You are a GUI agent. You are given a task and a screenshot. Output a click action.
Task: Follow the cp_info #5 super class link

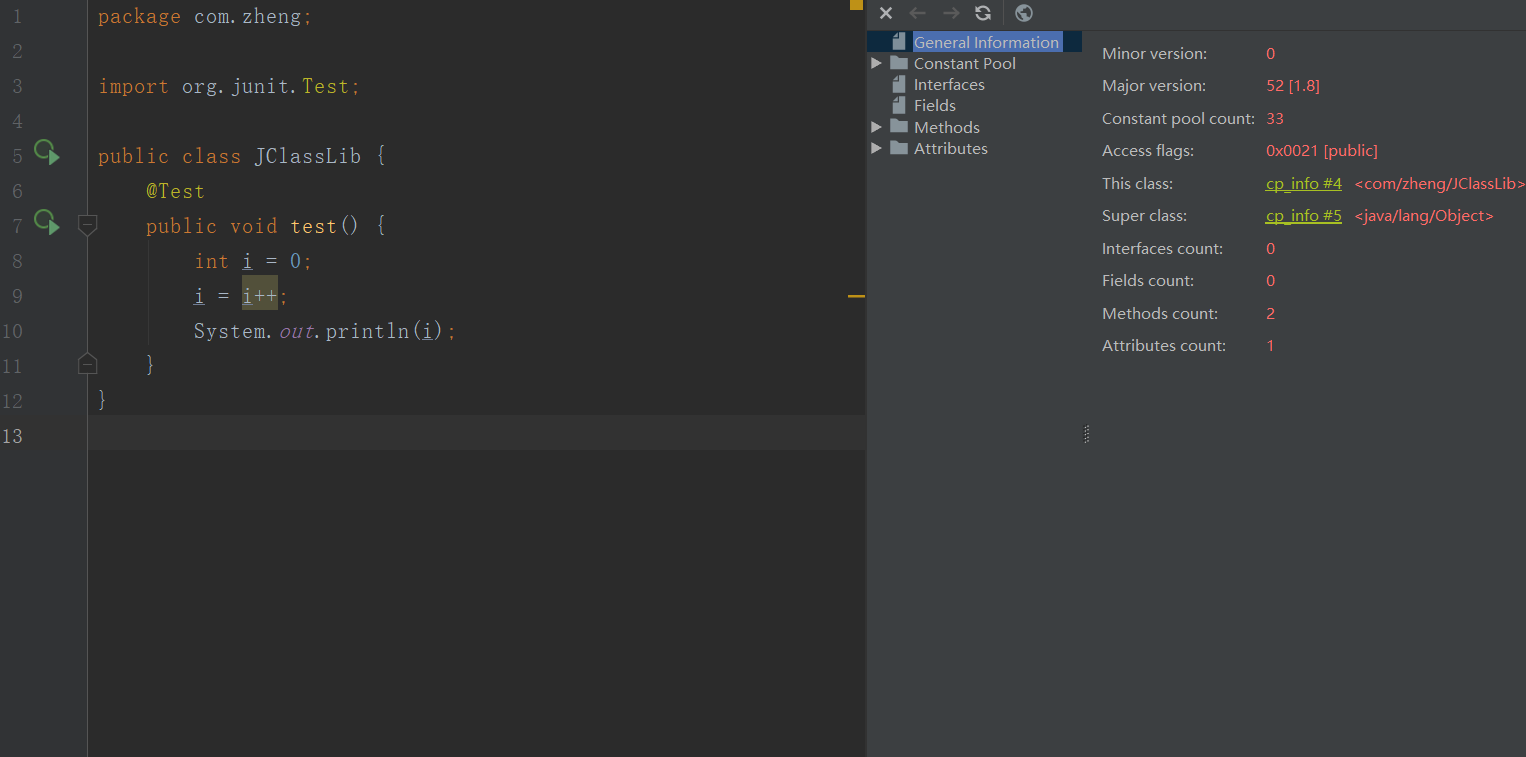coord(1303,216)
